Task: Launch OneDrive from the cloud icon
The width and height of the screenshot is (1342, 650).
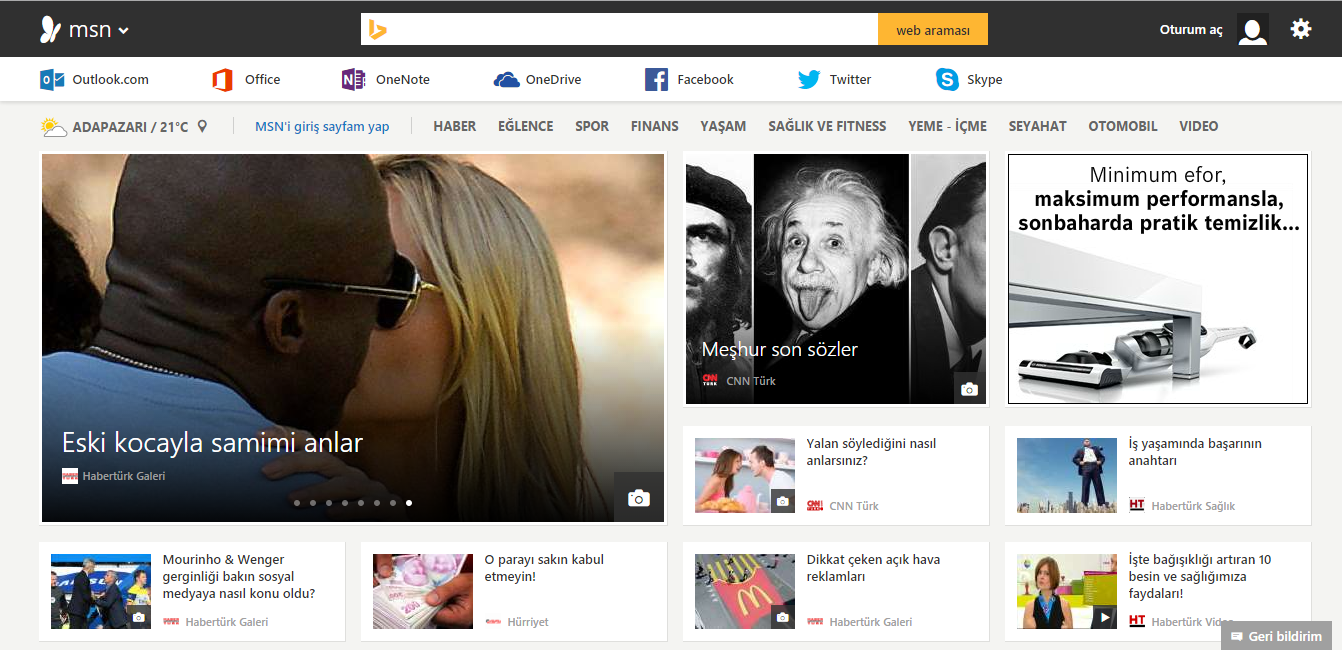Action: pos(506,80)
